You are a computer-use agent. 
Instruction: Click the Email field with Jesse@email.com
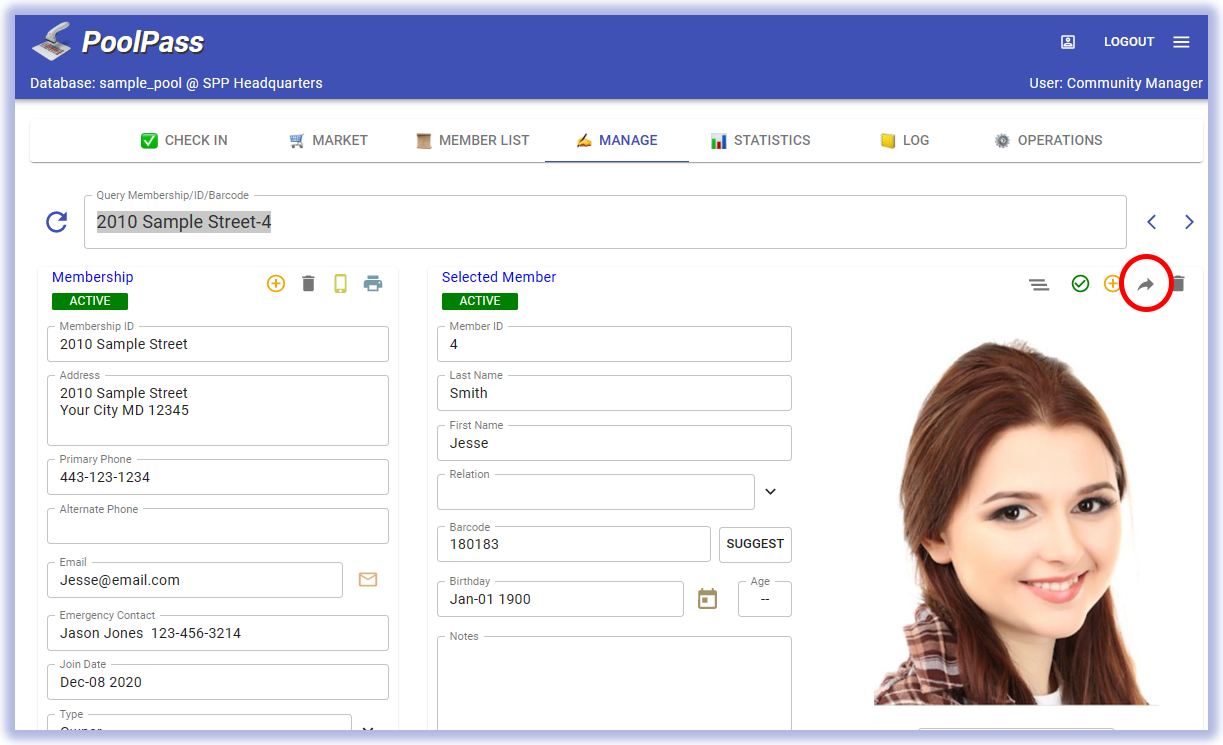195,580
